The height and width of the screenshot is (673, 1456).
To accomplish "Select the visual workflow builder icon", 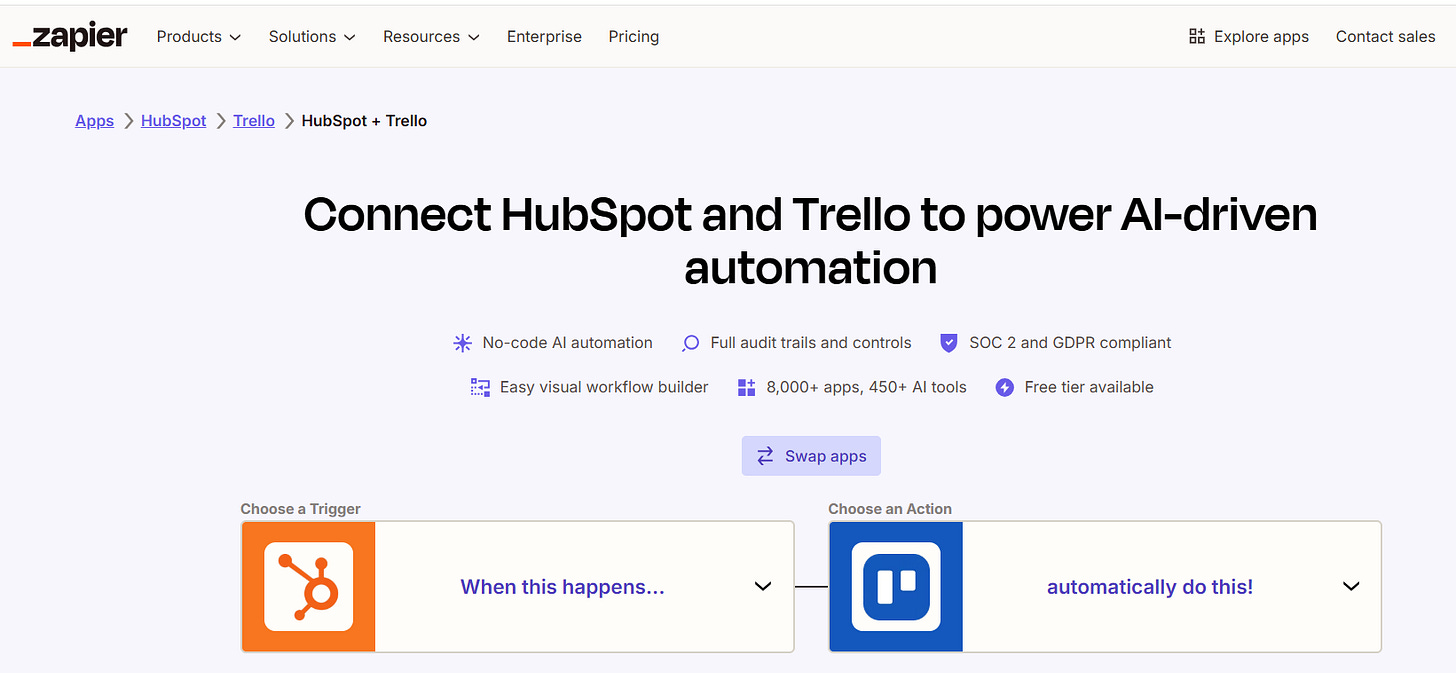I will click(480, 387).
